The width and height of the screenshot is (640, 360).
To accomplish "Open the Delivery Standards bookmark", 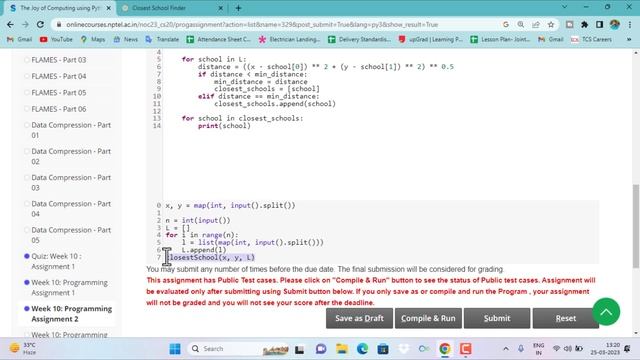I will pyautogui.click(x=359, y=39).
